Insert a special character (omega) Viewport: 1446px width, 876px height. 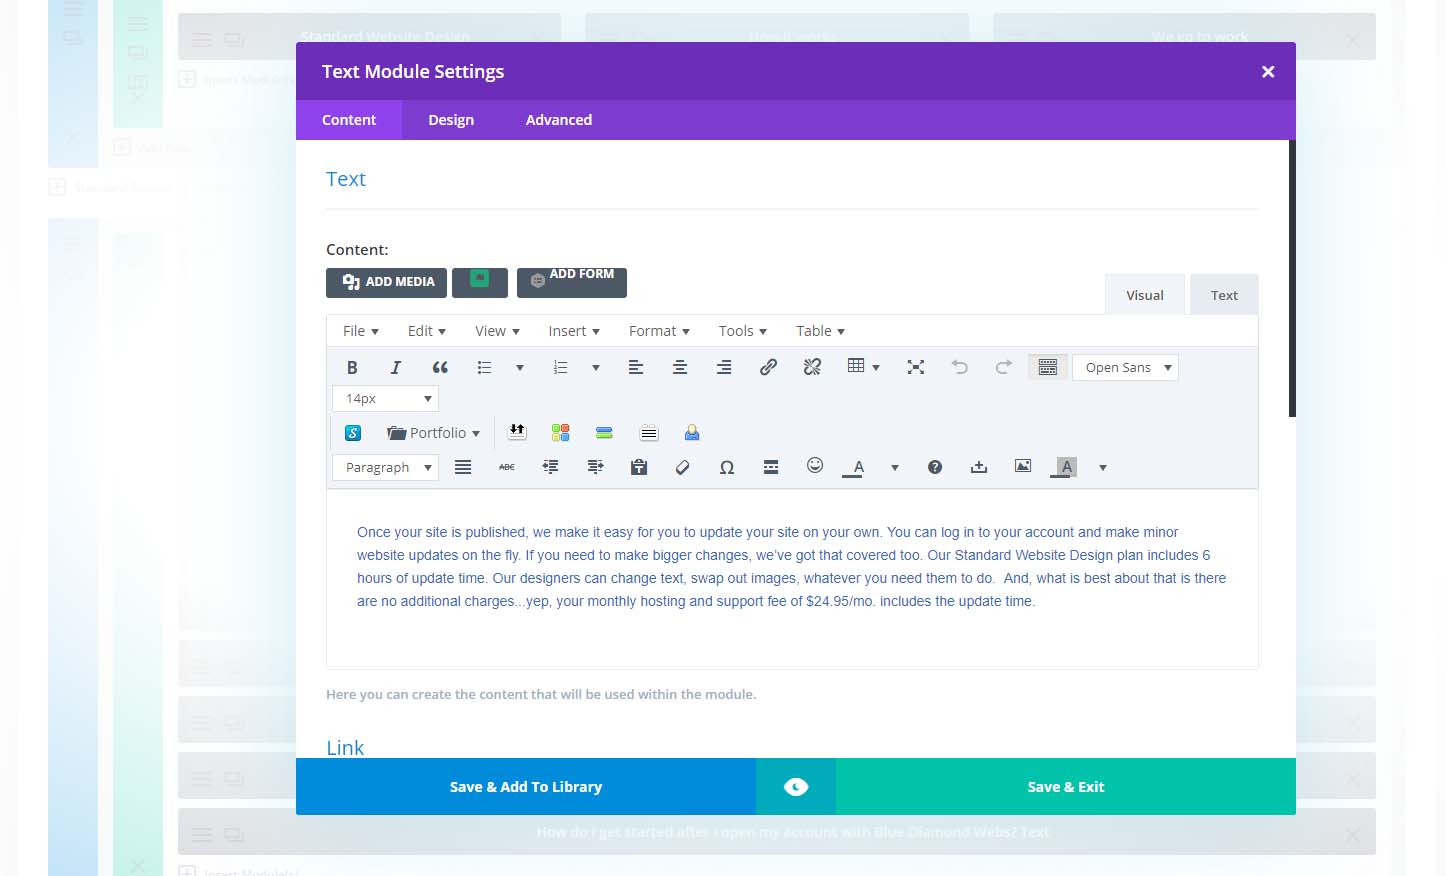pos(727,467)
